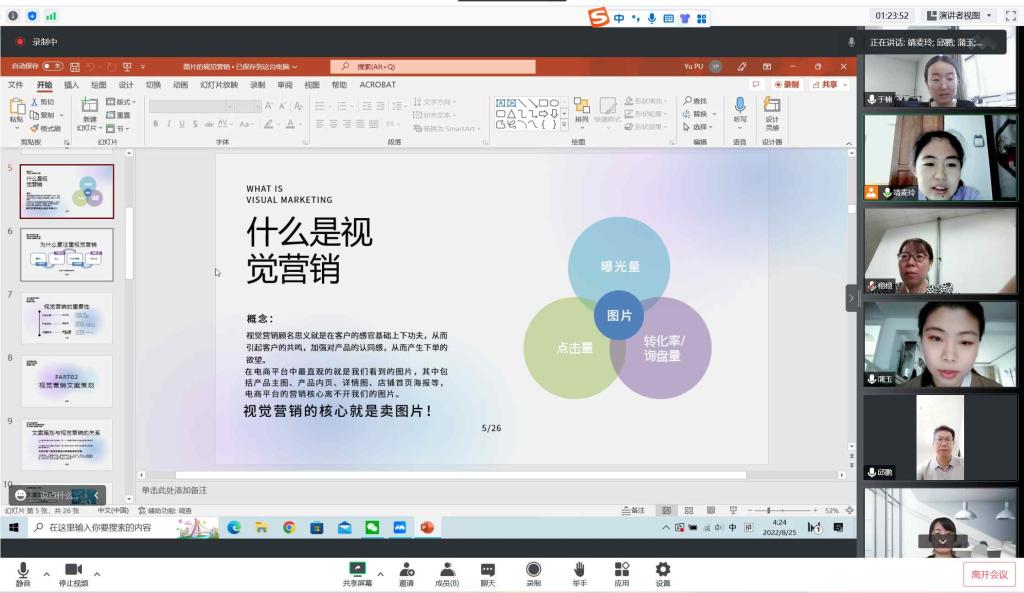The height and width of the screenshot is (593, 1024).
Task: Start meeting recording (录制) in bottom bar
Action: click(534, 573)
